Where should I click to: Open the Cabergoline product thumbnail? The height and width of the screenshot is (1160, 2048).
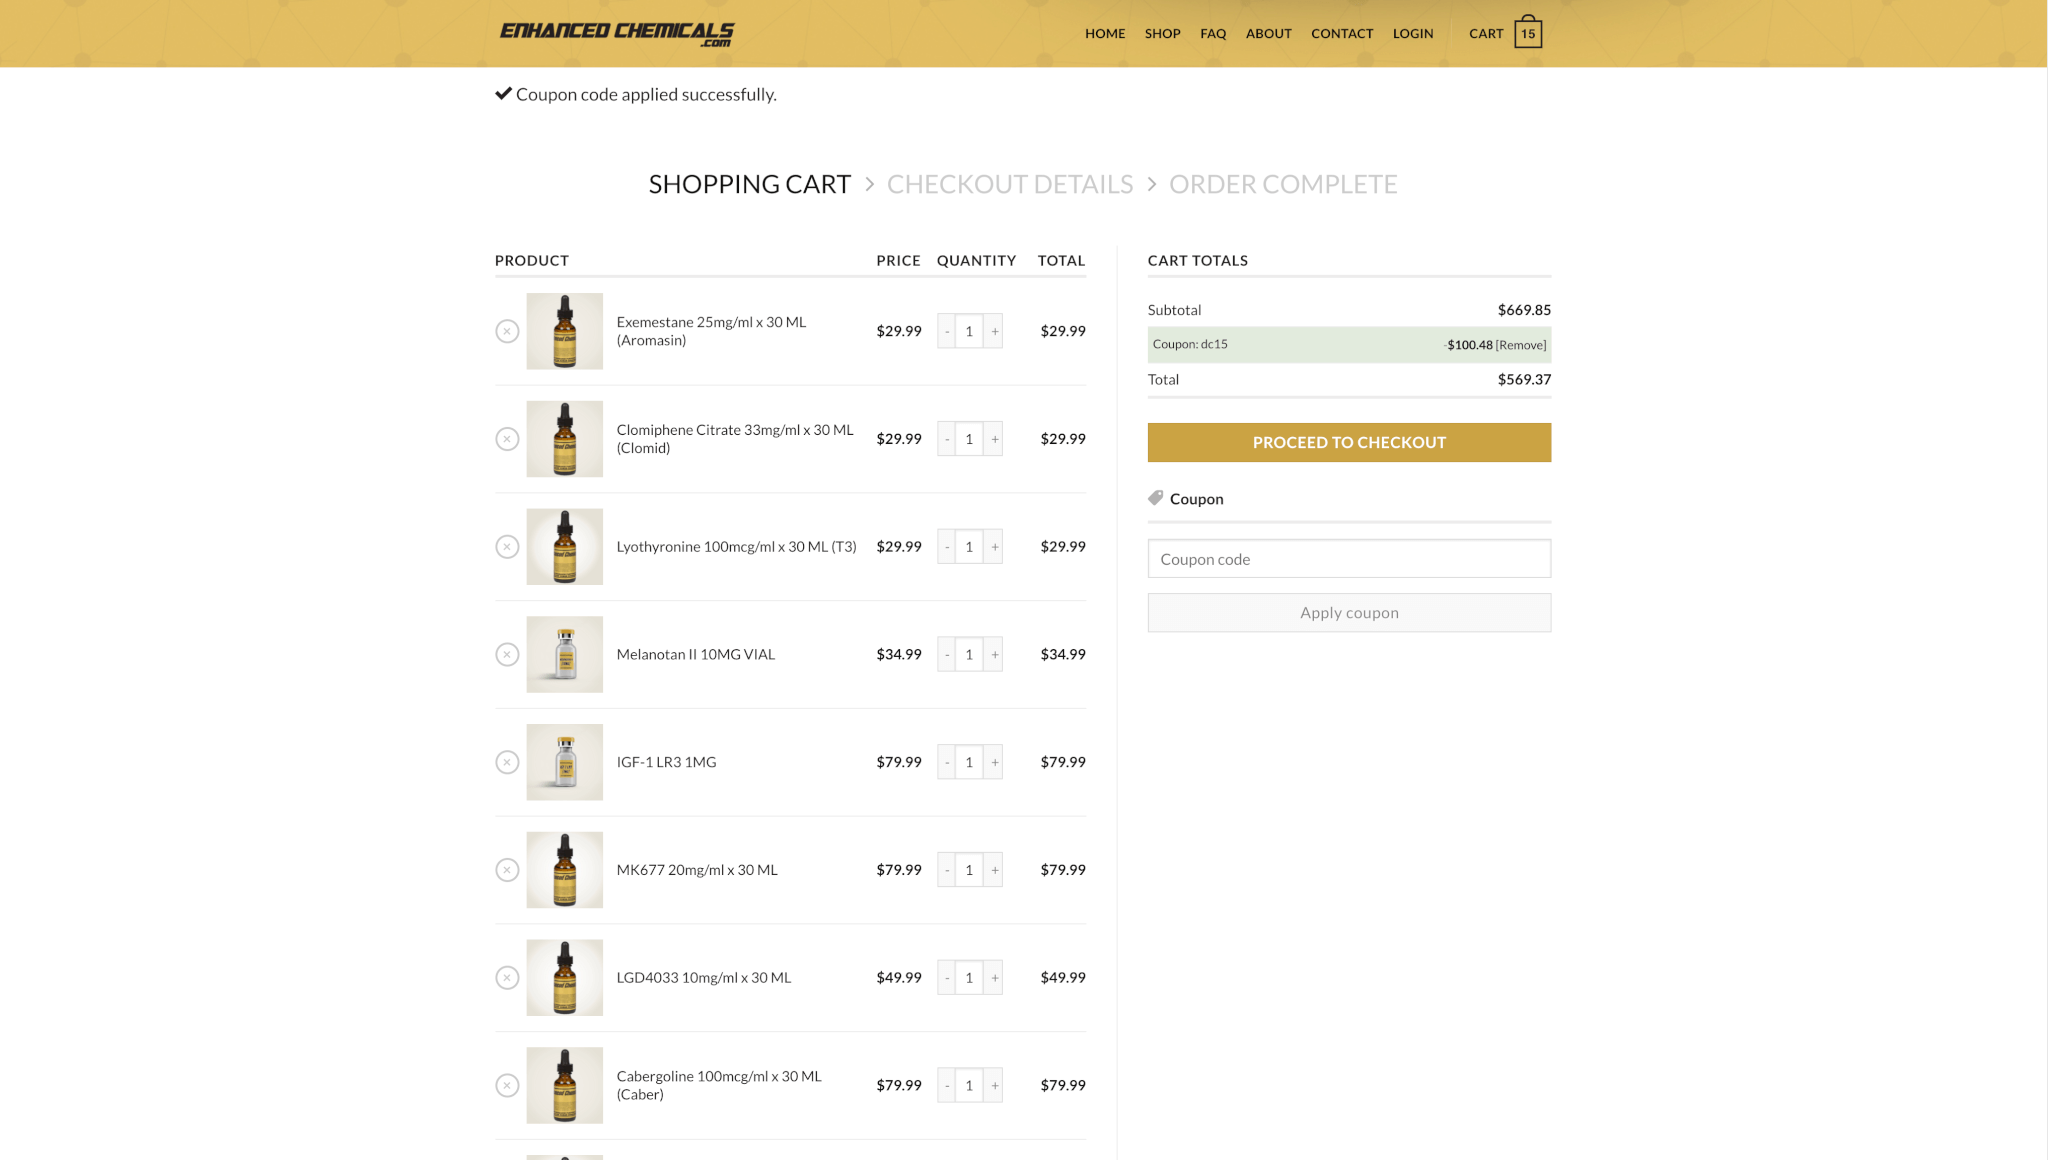[x=565, y=1085]
